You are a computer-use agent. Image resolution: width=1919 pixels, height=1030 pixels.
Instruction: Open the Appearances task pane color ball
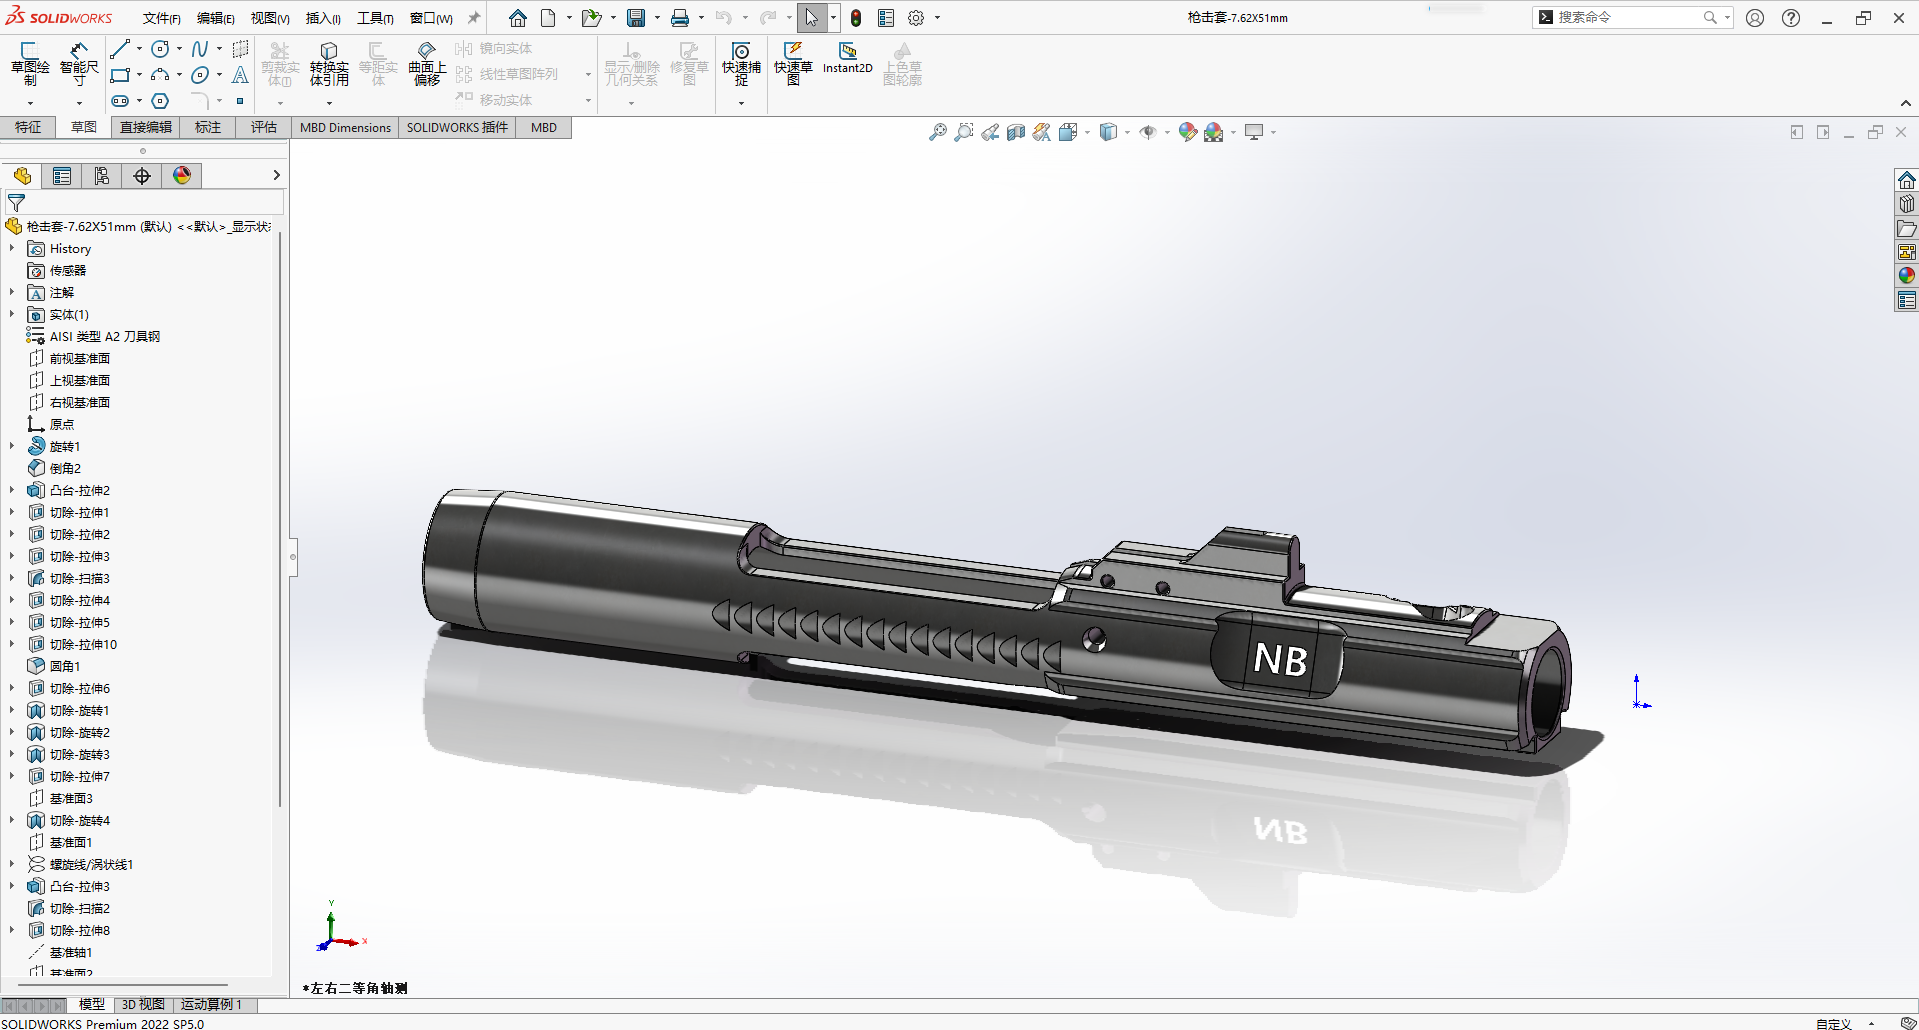pos(1907,276)
